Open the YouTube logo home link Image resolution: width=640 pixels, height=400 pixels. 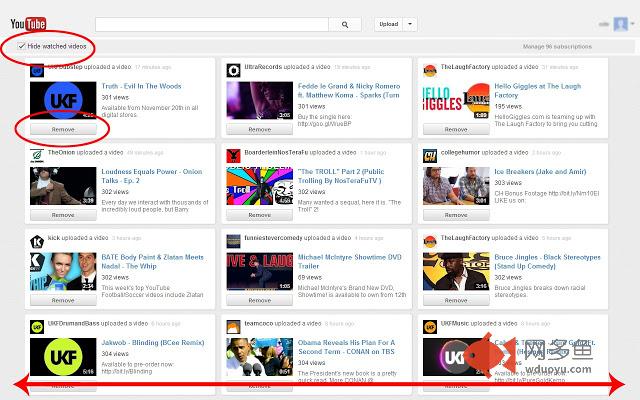[x=28, y=24]
